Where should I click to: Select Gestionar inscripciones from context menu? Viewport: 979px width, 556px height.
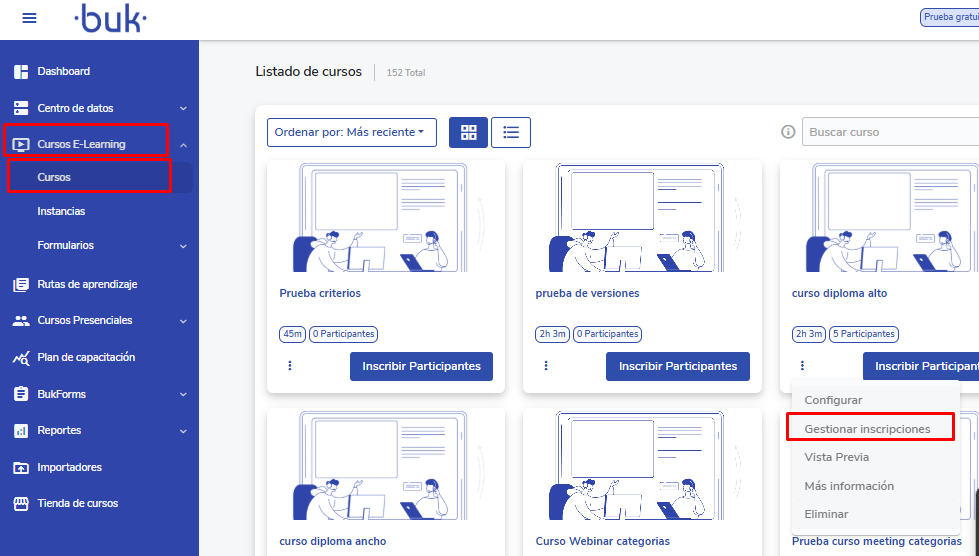pos(867,429)
